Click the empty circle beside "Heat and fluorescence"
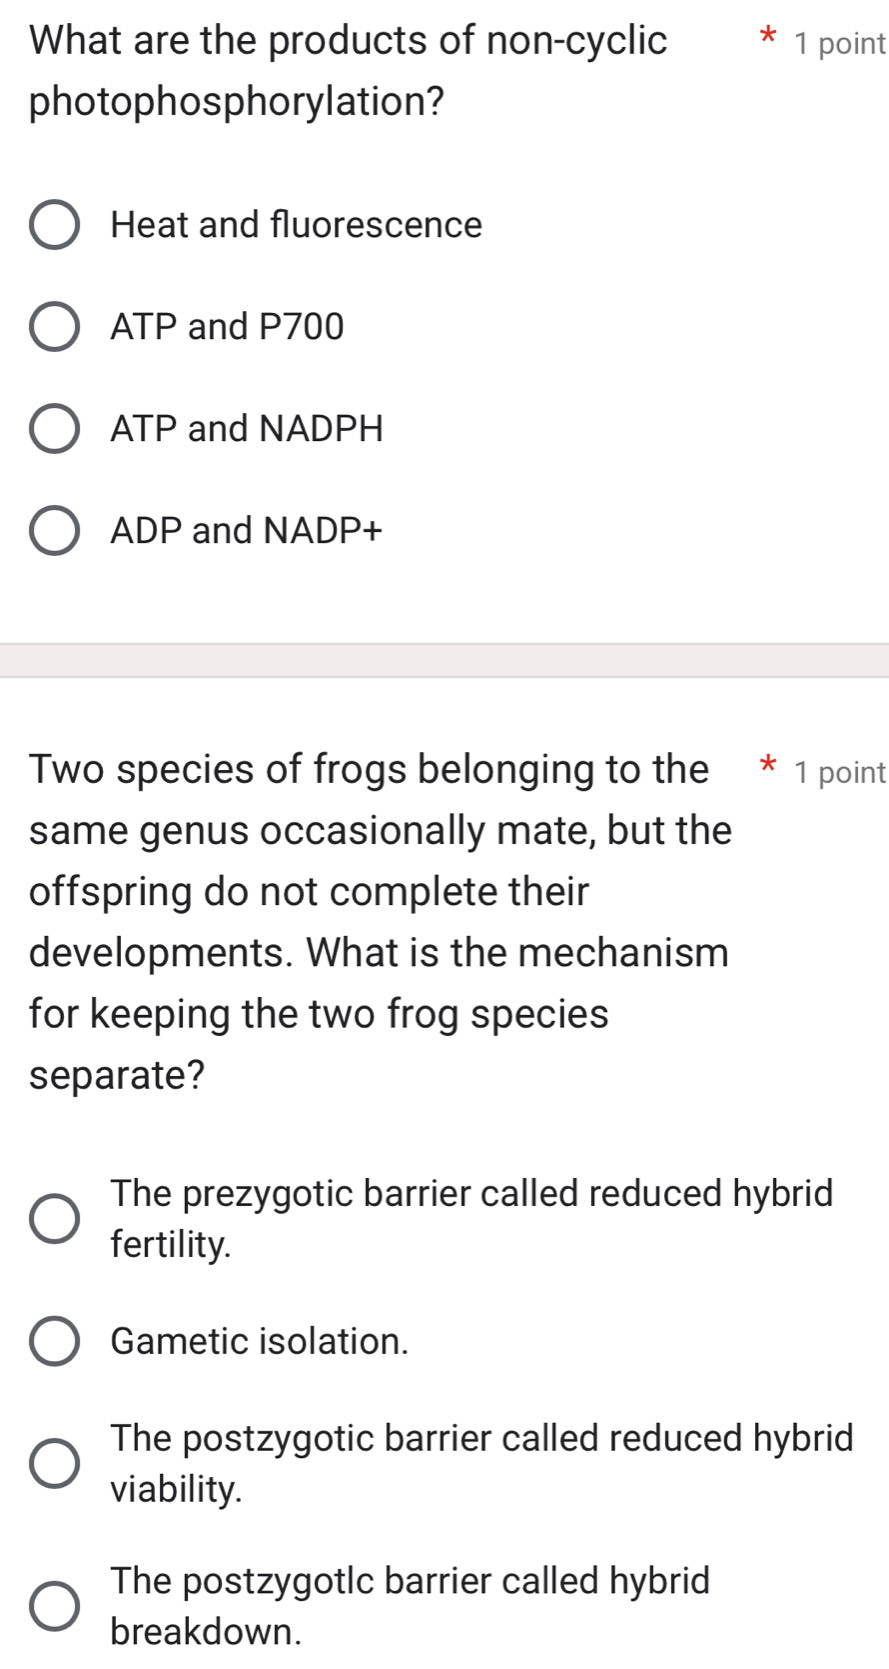Image resolution: width=889 pixels, height=1669 pixels. point(55,225)
